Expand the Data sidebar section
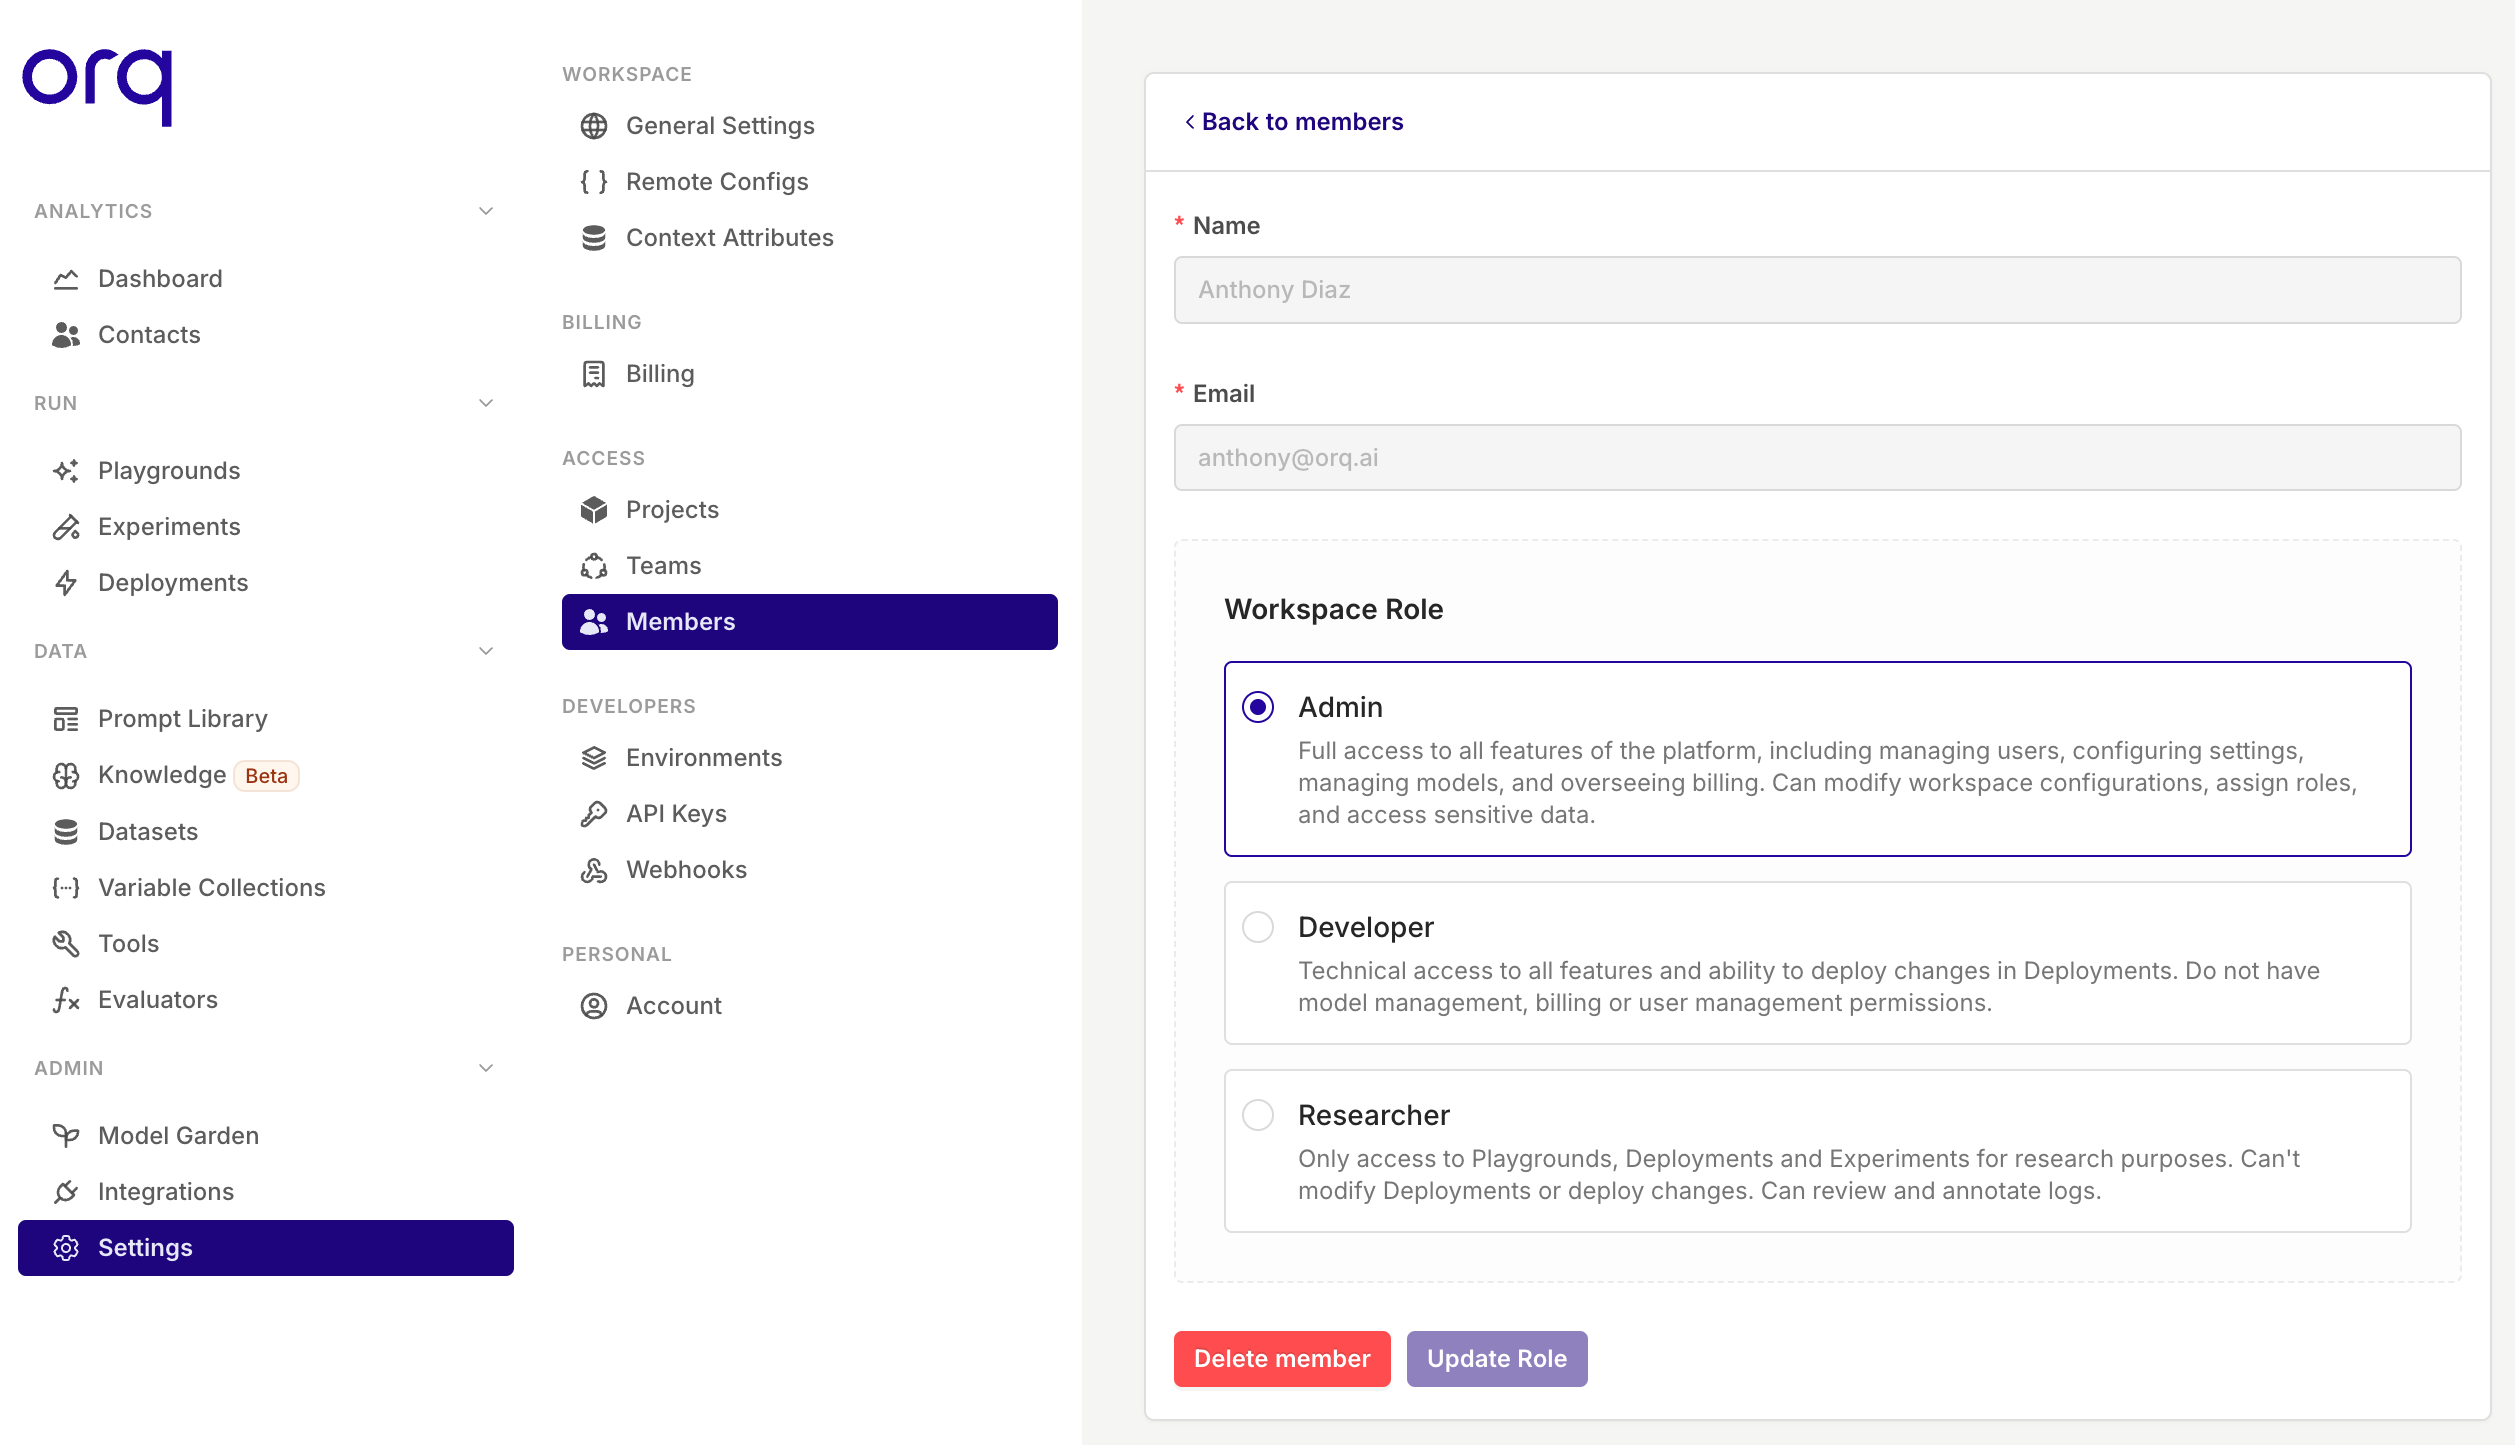 tap(485, 651)
